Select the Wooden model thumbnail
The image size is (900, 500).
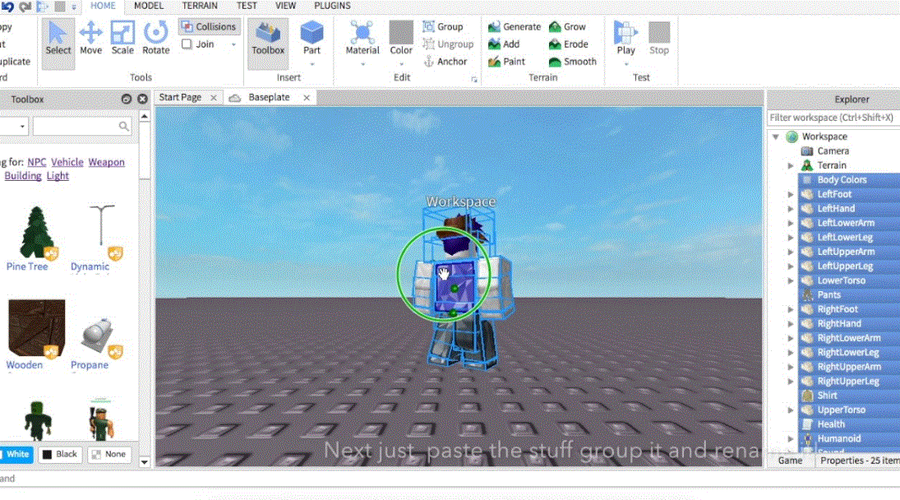coord(36,328)
